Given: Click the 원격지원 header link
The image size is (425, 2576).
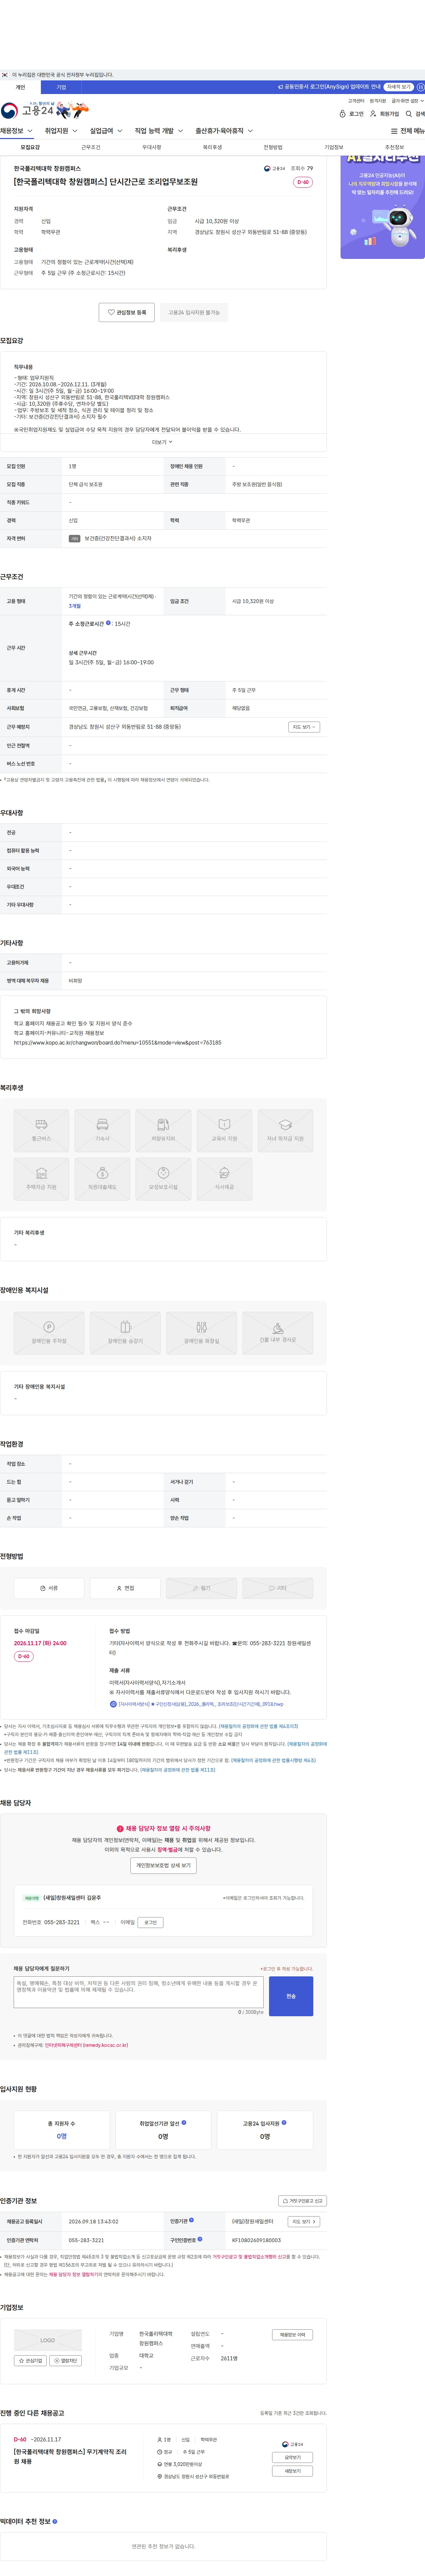Looking at the screenshot, I should coord(378,101).
